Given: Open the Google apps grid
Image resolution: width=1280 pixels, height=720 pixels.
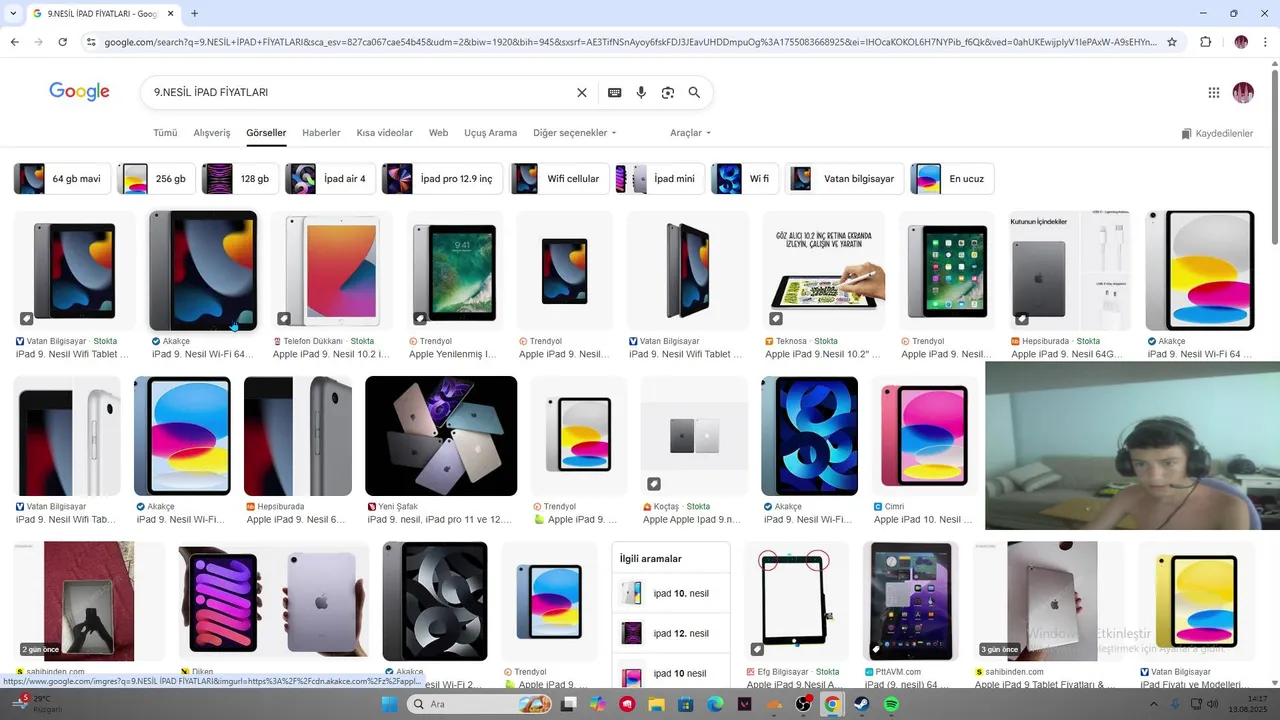Looking at the screenshot, I should (x=1214, y=92).
